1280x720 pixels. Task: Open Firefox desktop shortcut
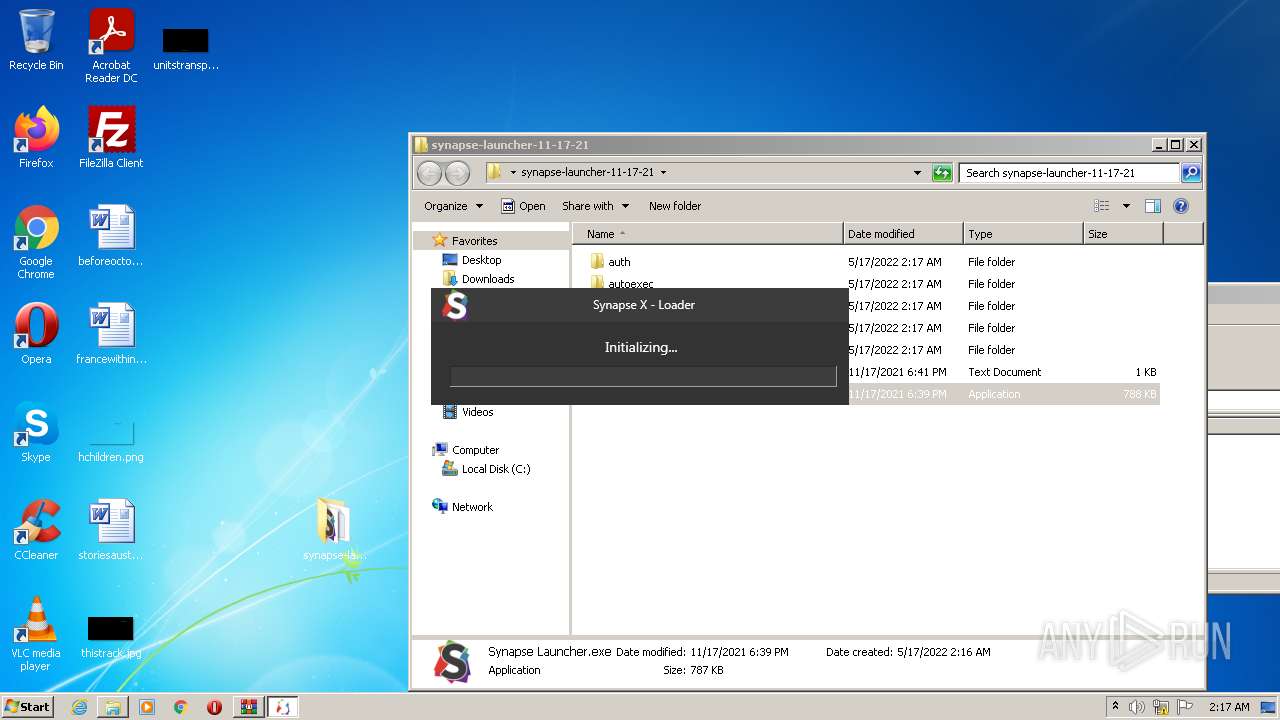pos(36,138)
